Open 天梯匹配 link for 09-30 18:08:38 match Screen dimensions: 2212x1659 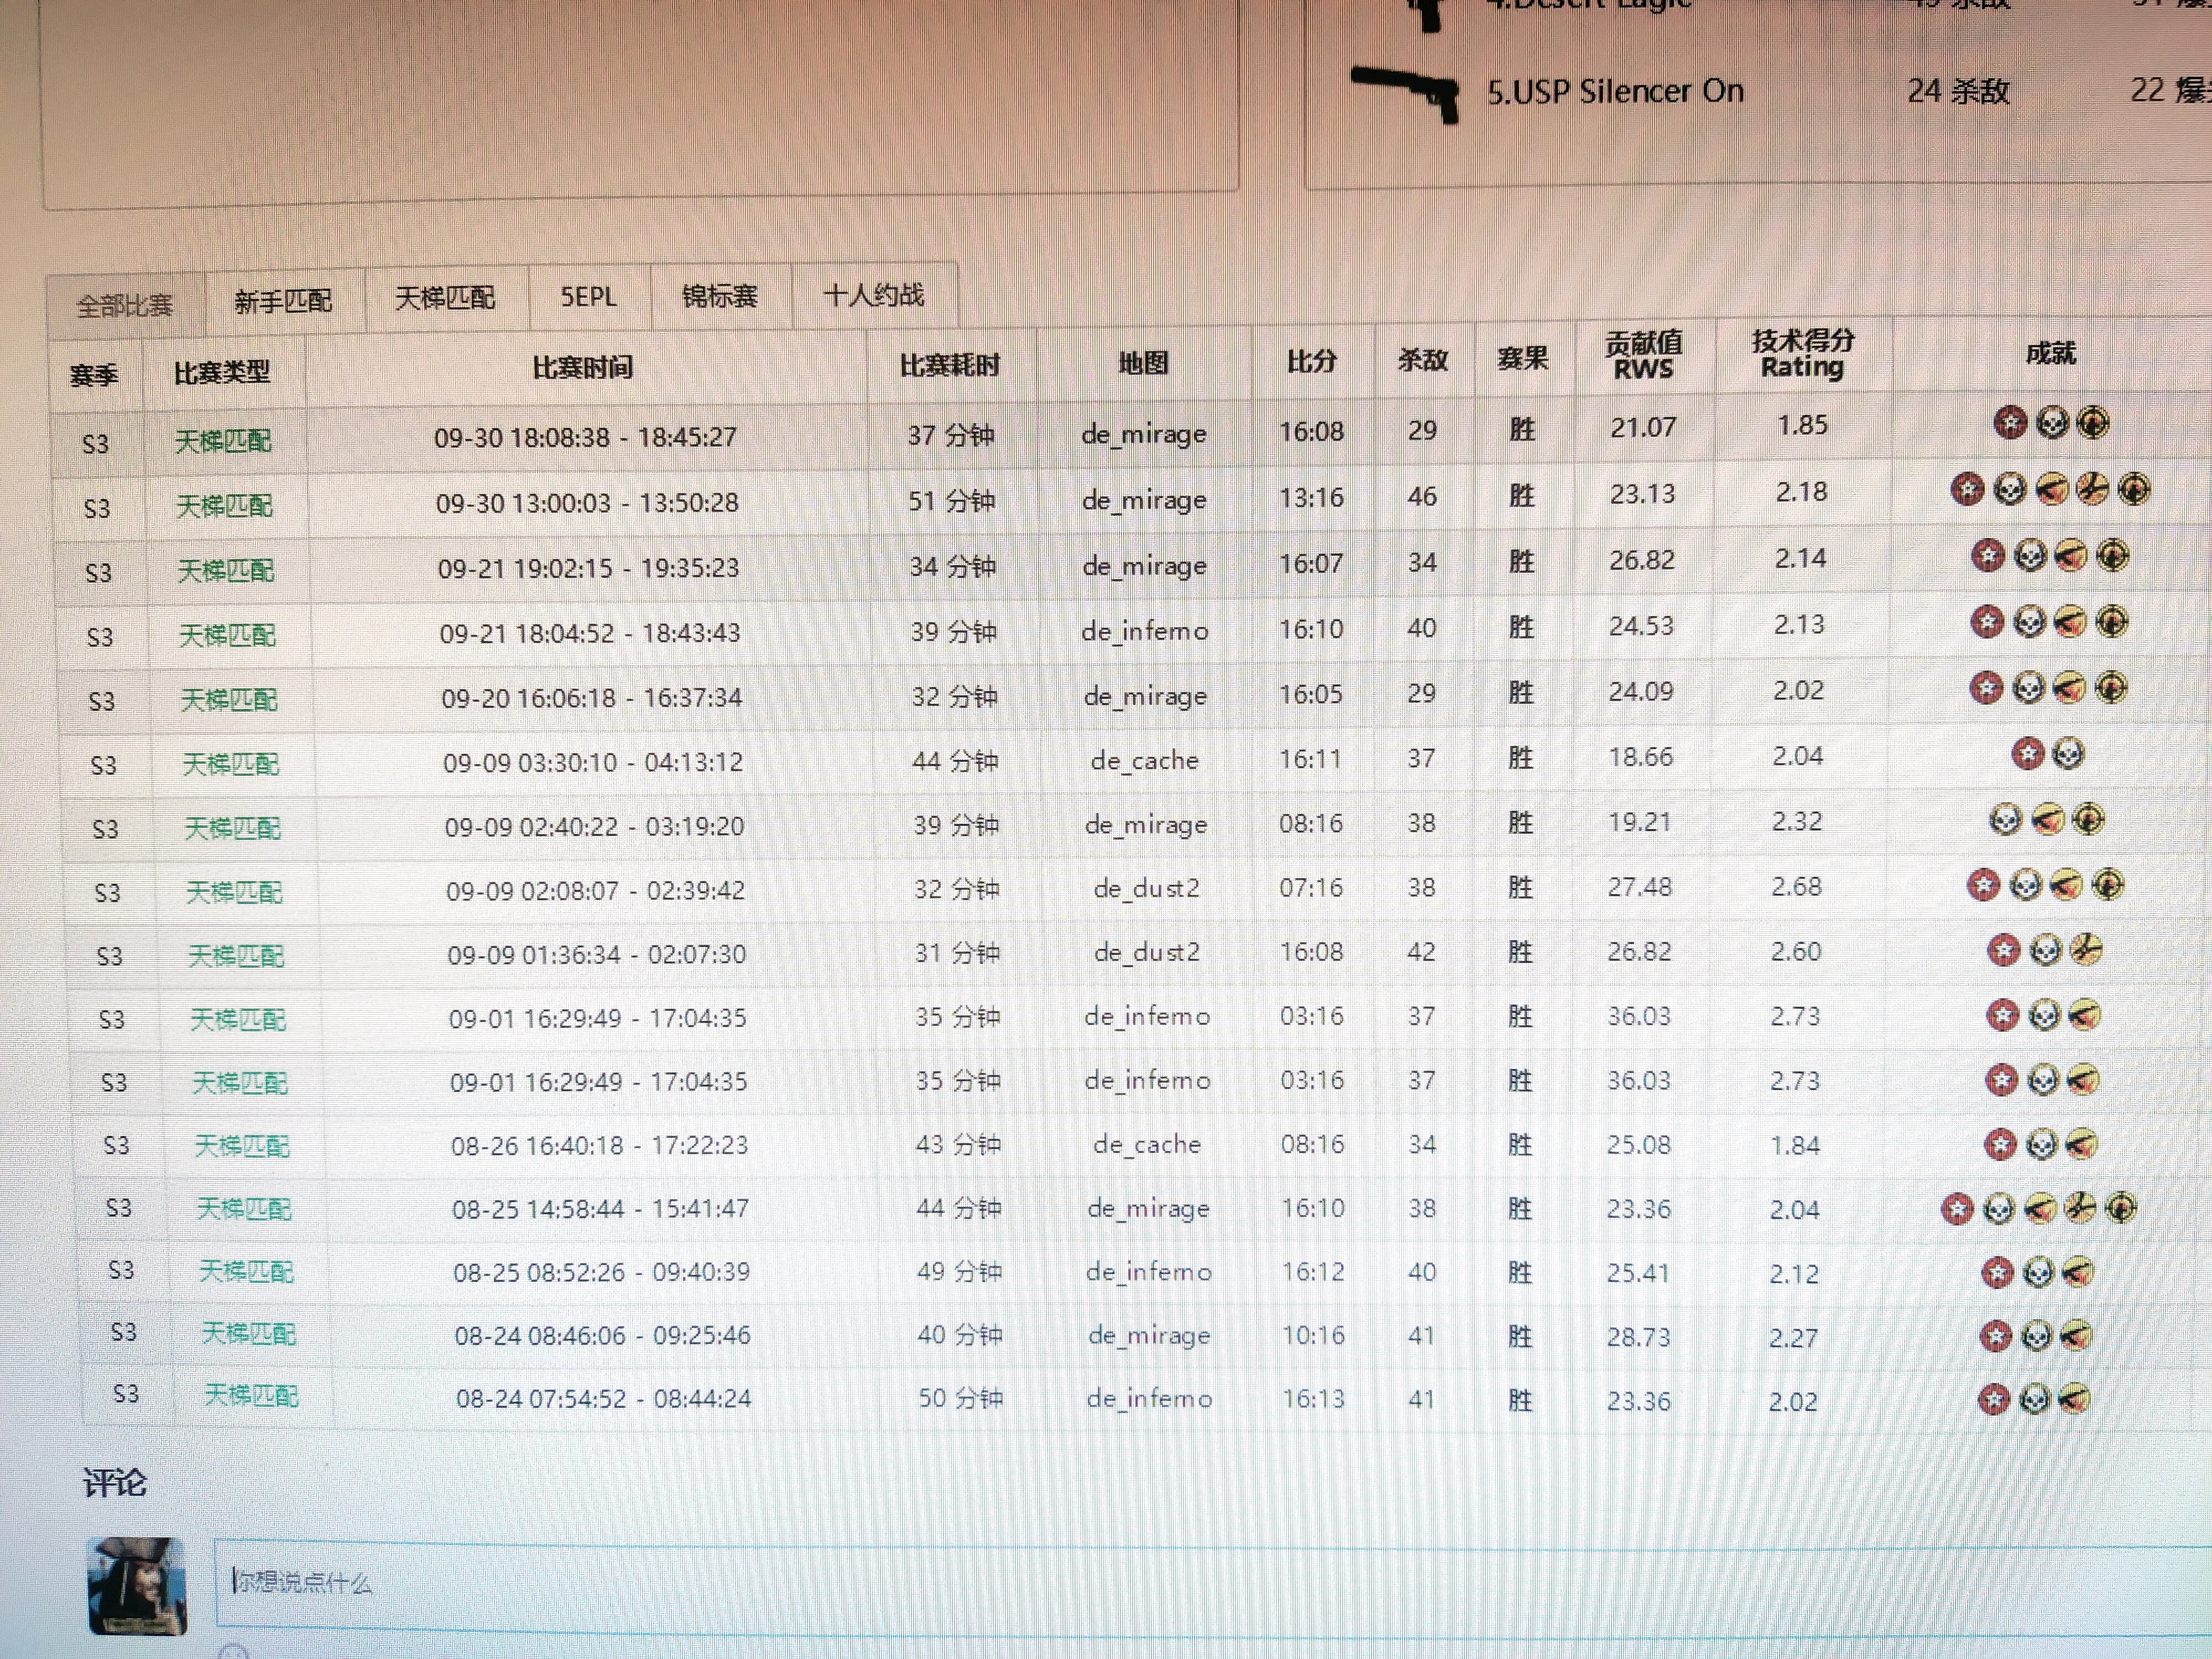[x=223, y=441]
